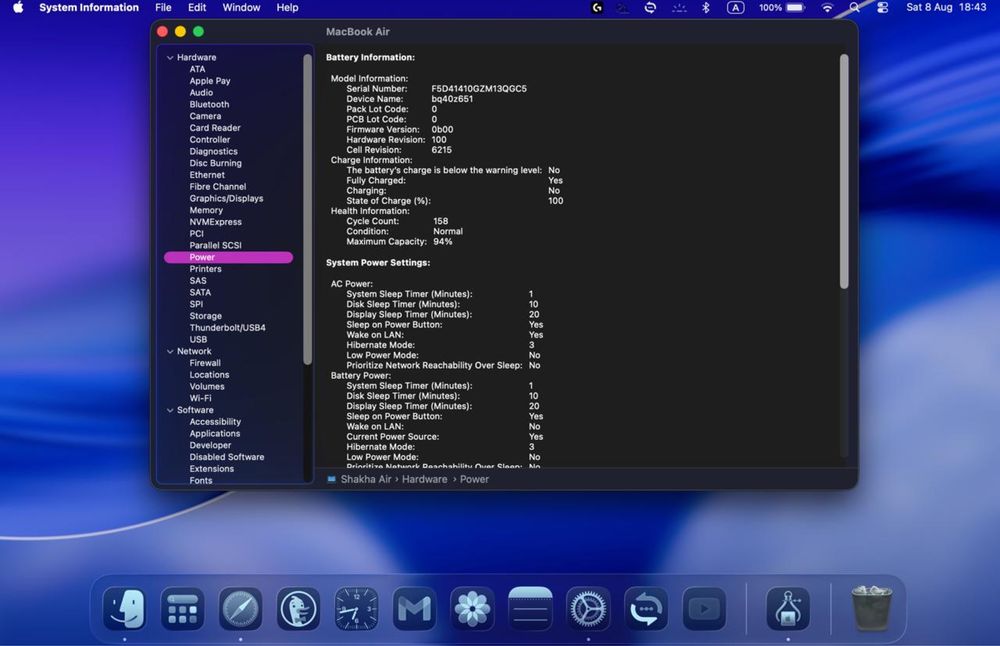Select USB in the sidebar
Image resolution: width=1000 pixels, height=646 pixels.
(x=198, y=339)
